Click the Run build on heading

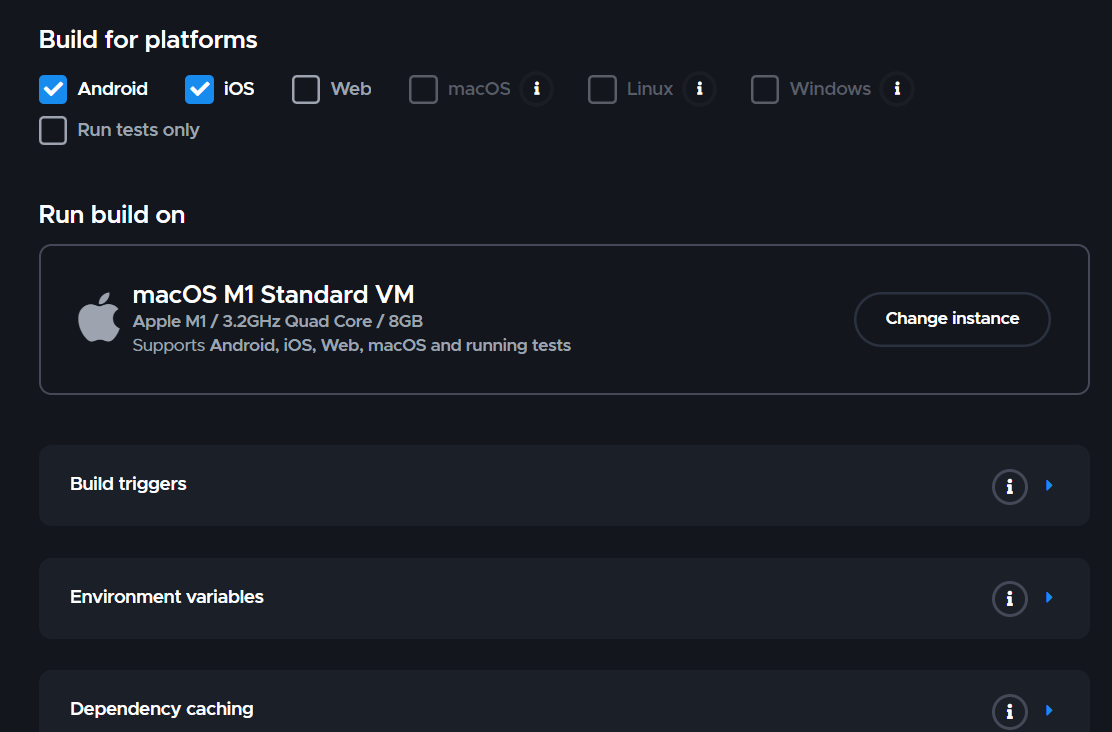click(112, 214)
